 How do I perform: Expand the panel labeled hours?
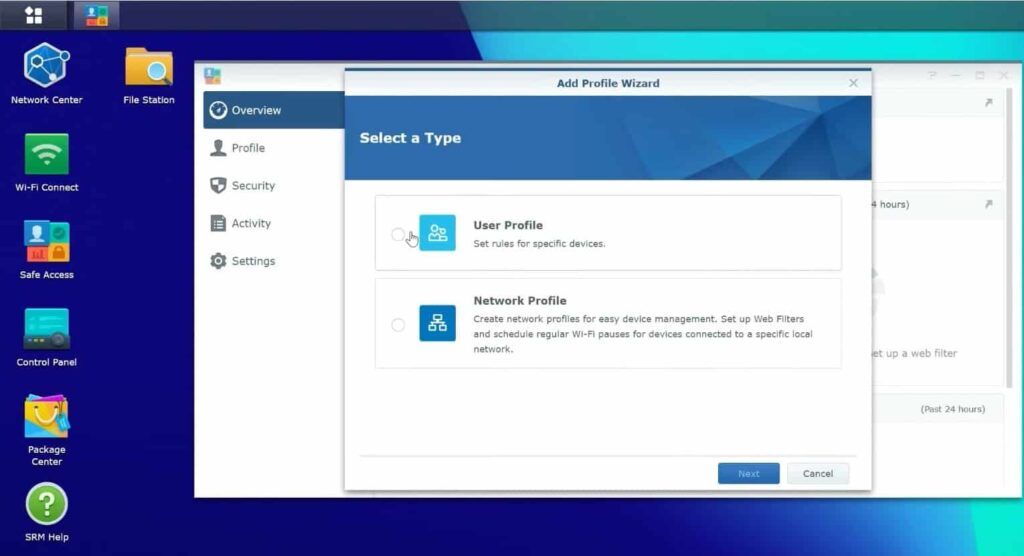[989, 204]
